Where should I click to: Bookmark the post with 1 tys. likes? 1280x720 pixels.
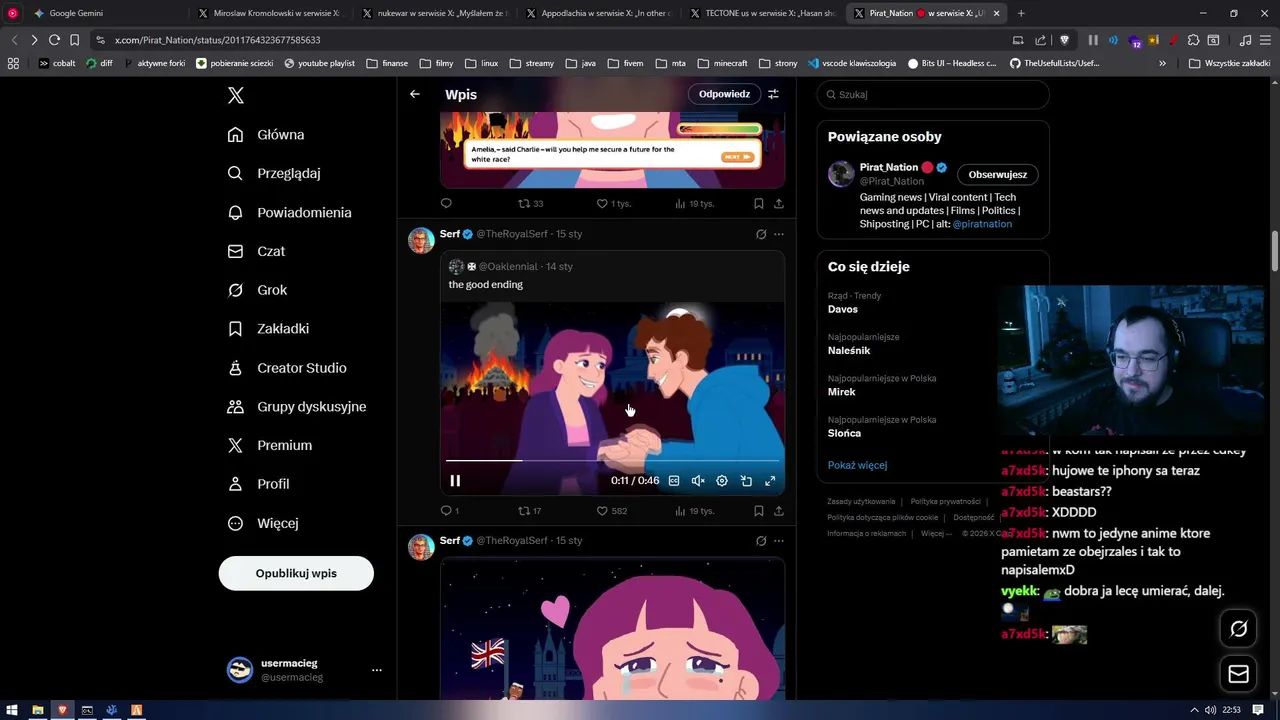[759, 203]
